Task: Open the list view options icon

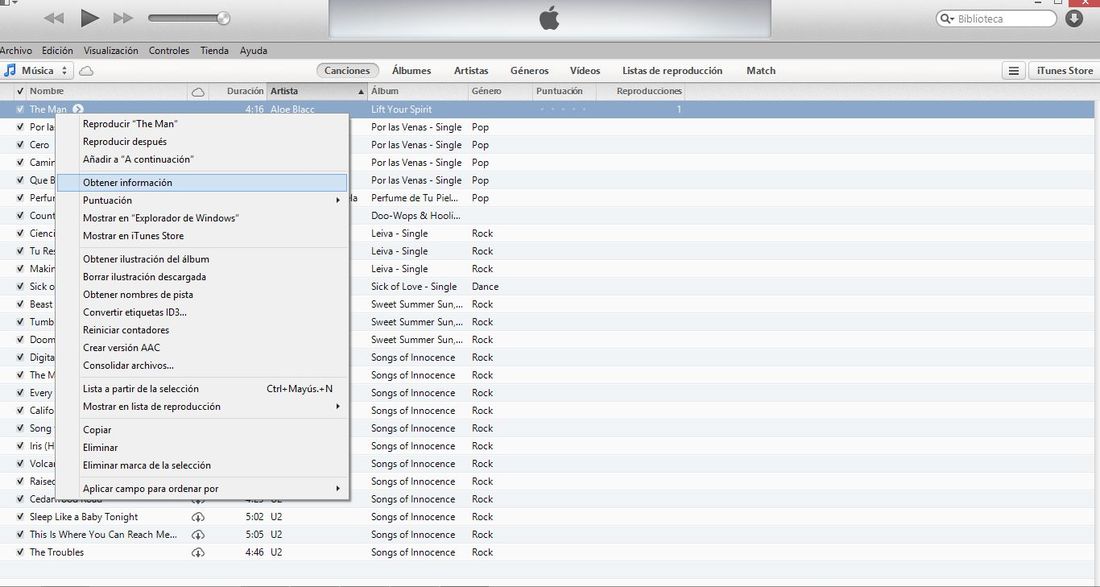Action: (1013, 70)
